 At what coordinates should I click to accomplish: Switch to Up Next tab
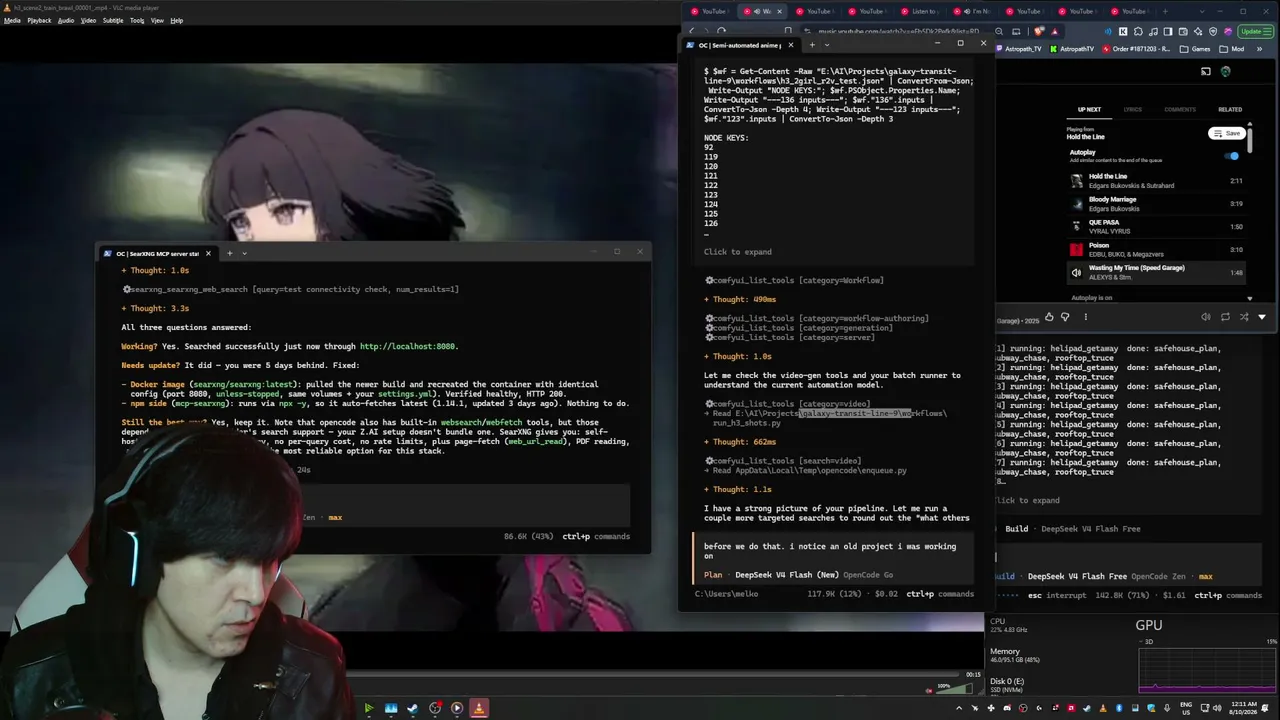1089,109
